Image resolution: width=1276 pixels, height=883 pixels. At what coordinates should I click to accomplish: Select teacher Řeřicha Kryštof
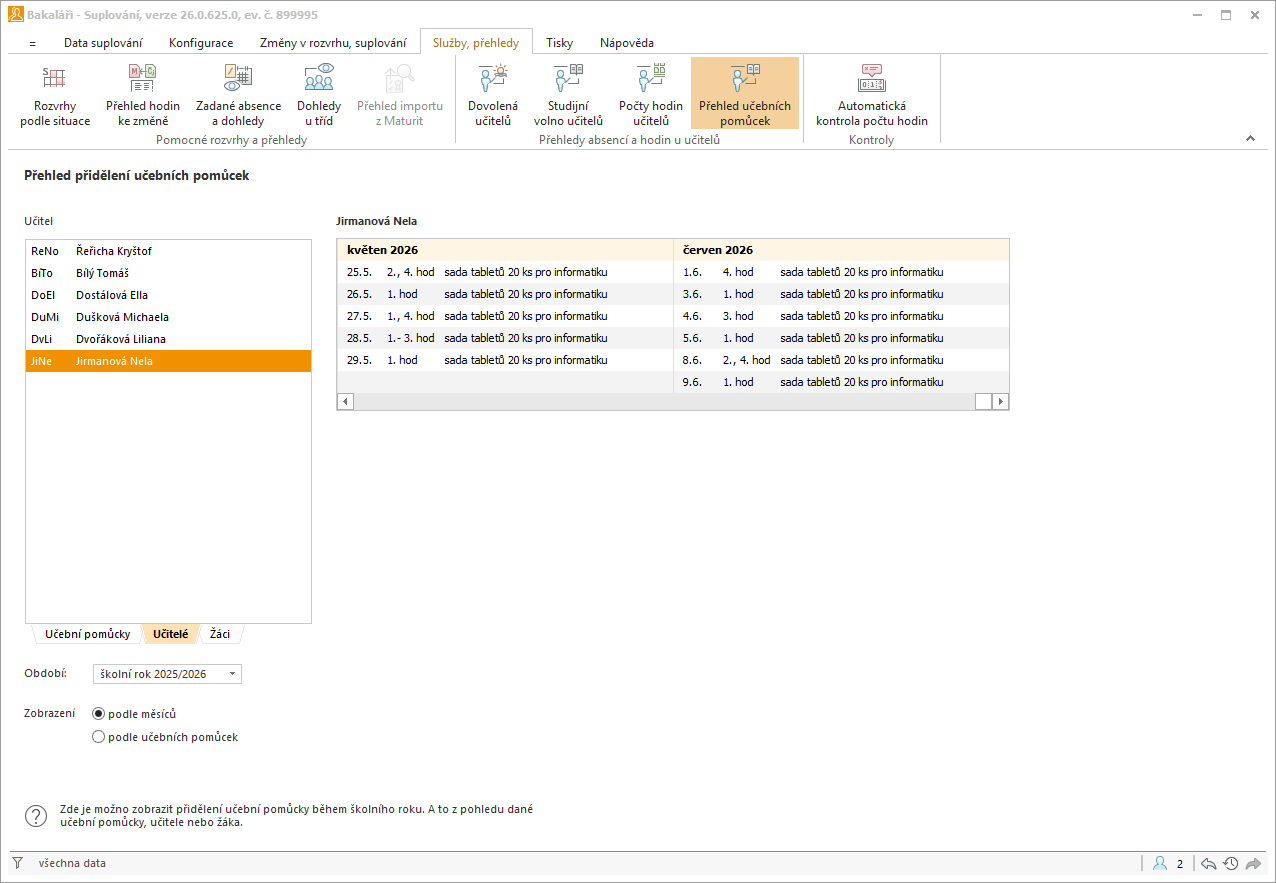(168, 251)
